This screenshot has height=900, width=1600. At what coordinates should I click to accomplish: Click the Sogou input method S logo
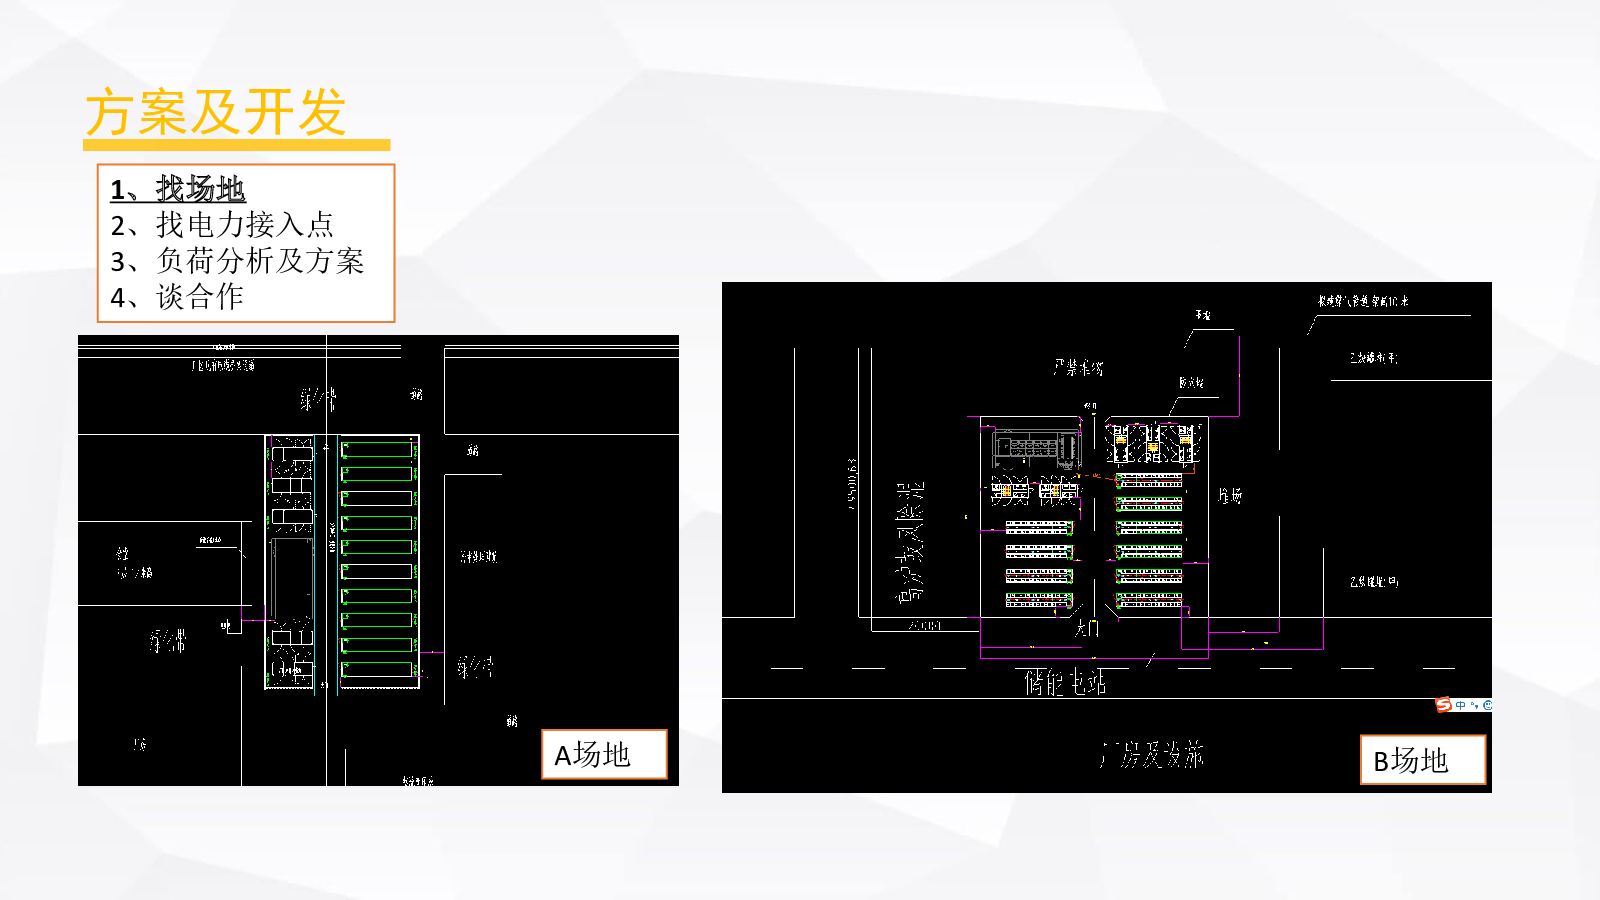(x=1443, y=705)
